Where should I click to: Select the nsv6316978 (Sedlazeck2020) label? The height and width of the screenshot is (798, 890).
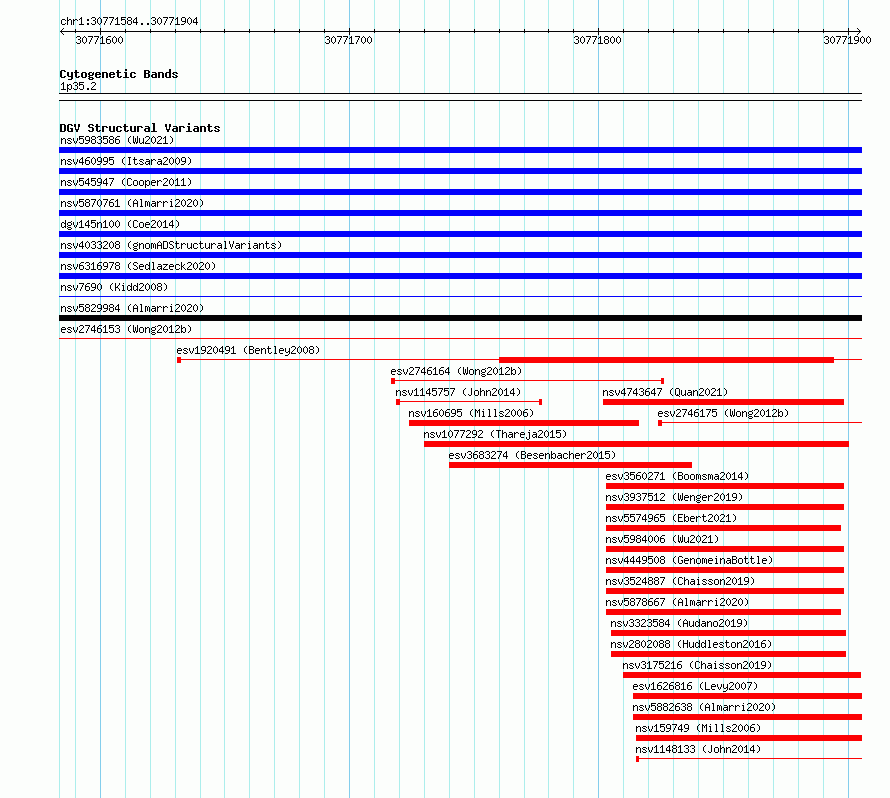click(138, 266)
